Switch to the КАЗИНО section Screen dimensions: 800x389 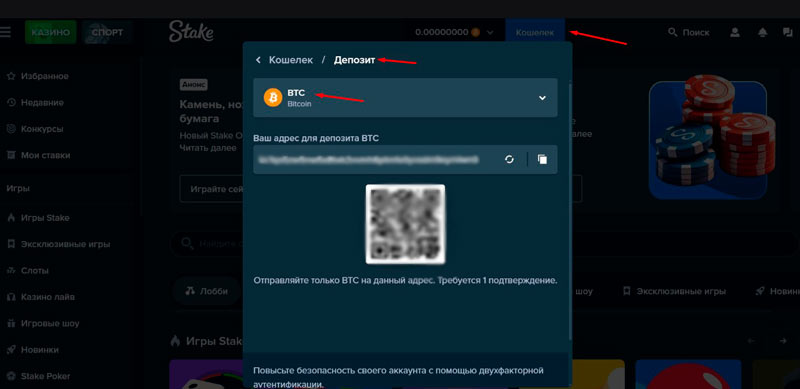pos(51,32)
